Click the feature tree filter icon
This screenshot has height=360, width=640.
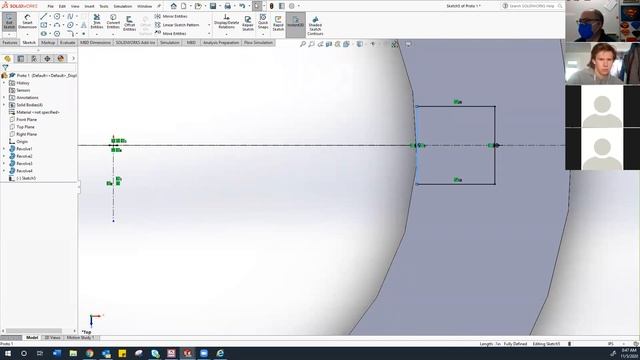[x=5, y=68]
